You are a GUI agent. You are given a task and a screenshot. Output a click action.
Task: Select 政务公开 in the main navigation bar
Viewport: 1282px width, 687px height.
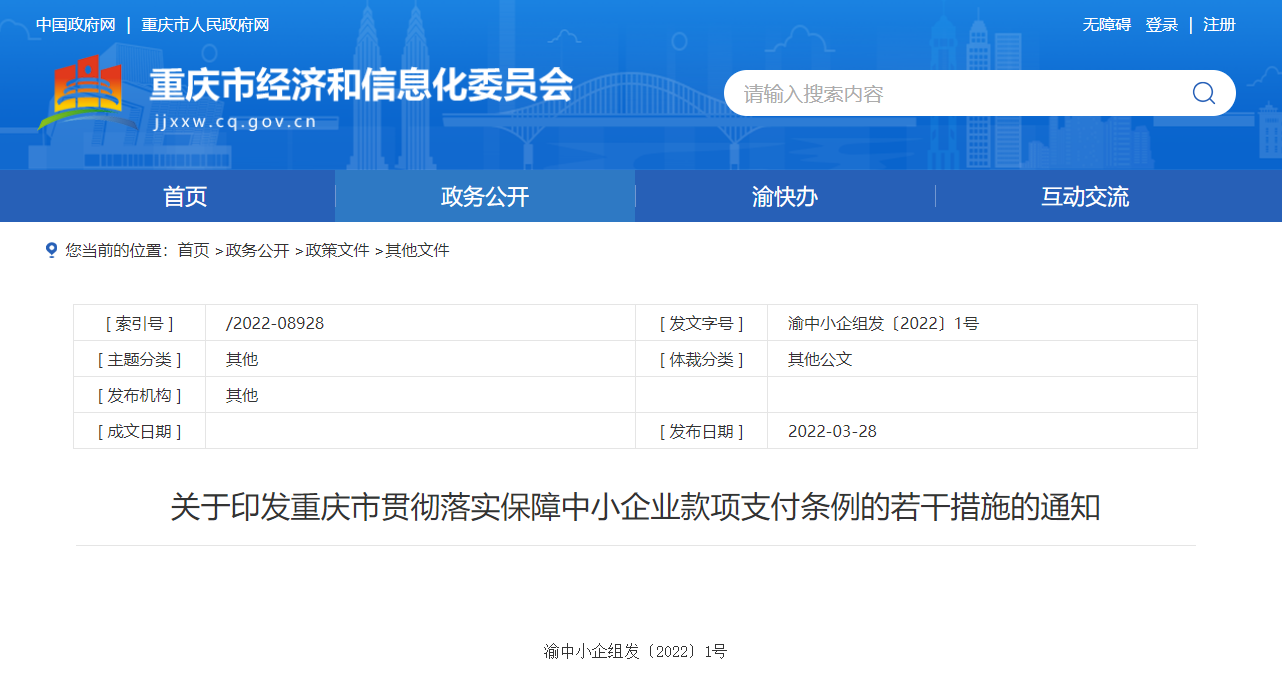[x=485, y=197]
